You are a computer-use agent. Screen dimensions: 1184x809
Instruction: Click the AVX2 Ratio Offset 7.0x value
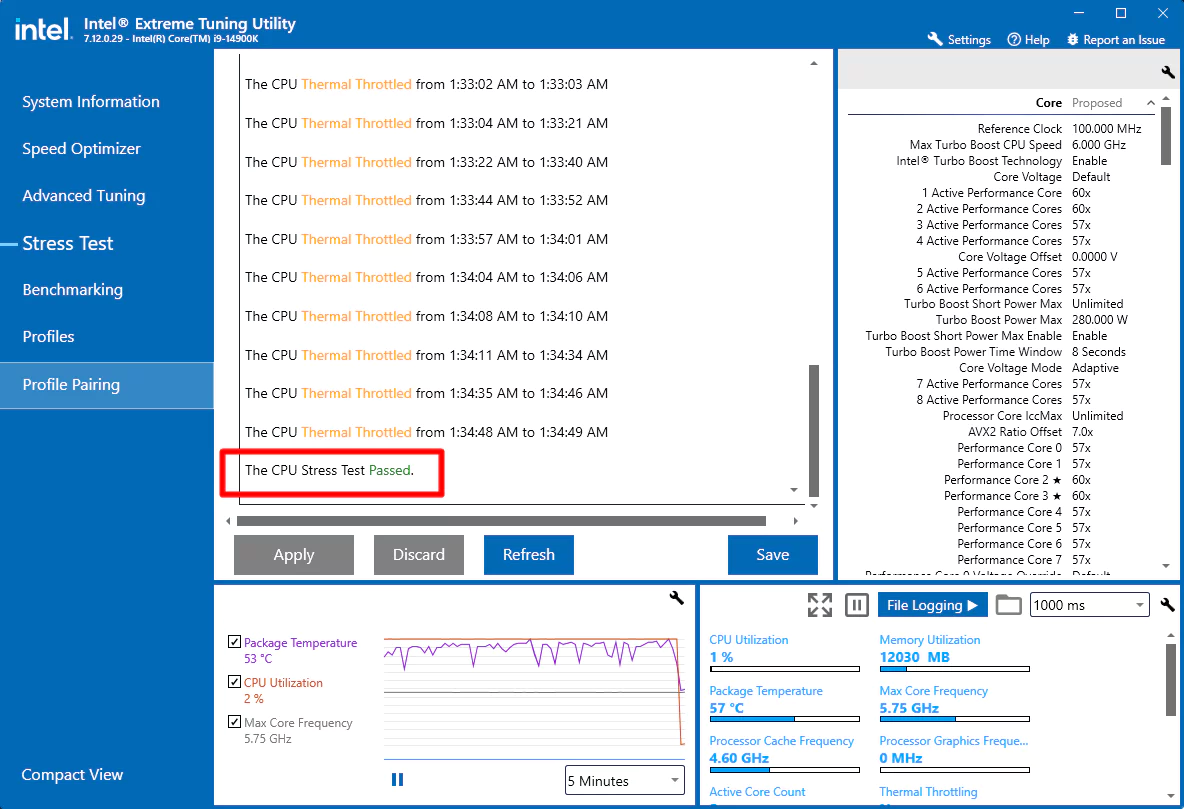(x=1082, y=432)
